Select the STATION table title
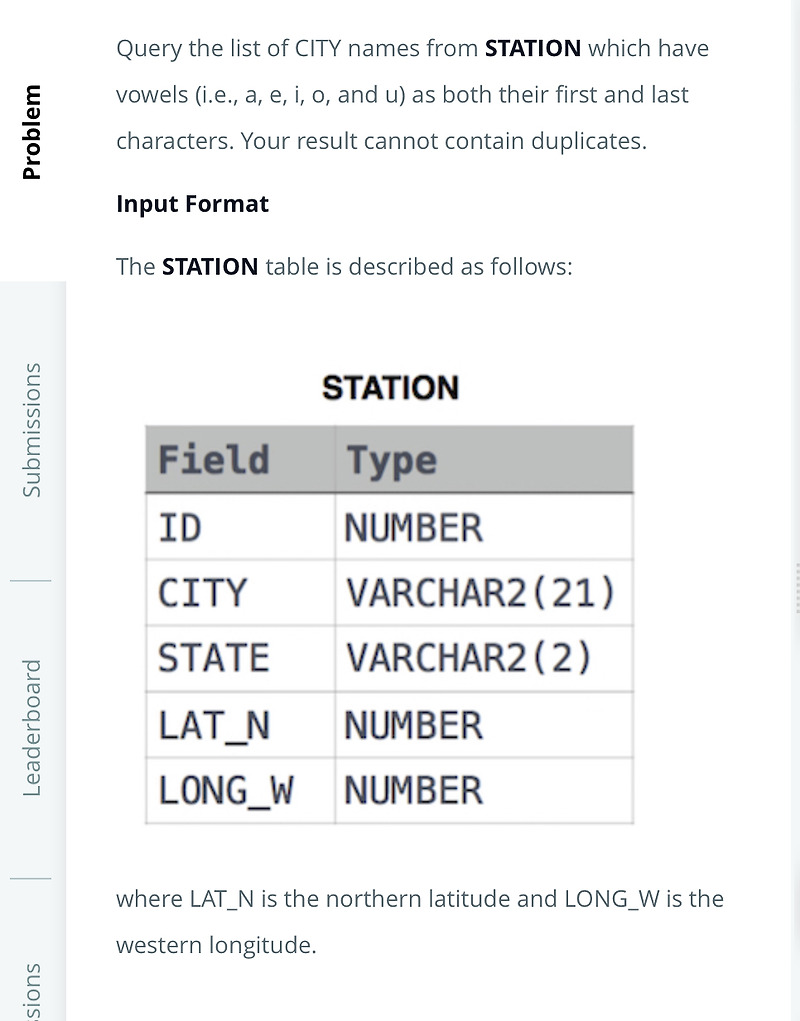Screen dimensions: 800x1021 [x=390, y=387]
